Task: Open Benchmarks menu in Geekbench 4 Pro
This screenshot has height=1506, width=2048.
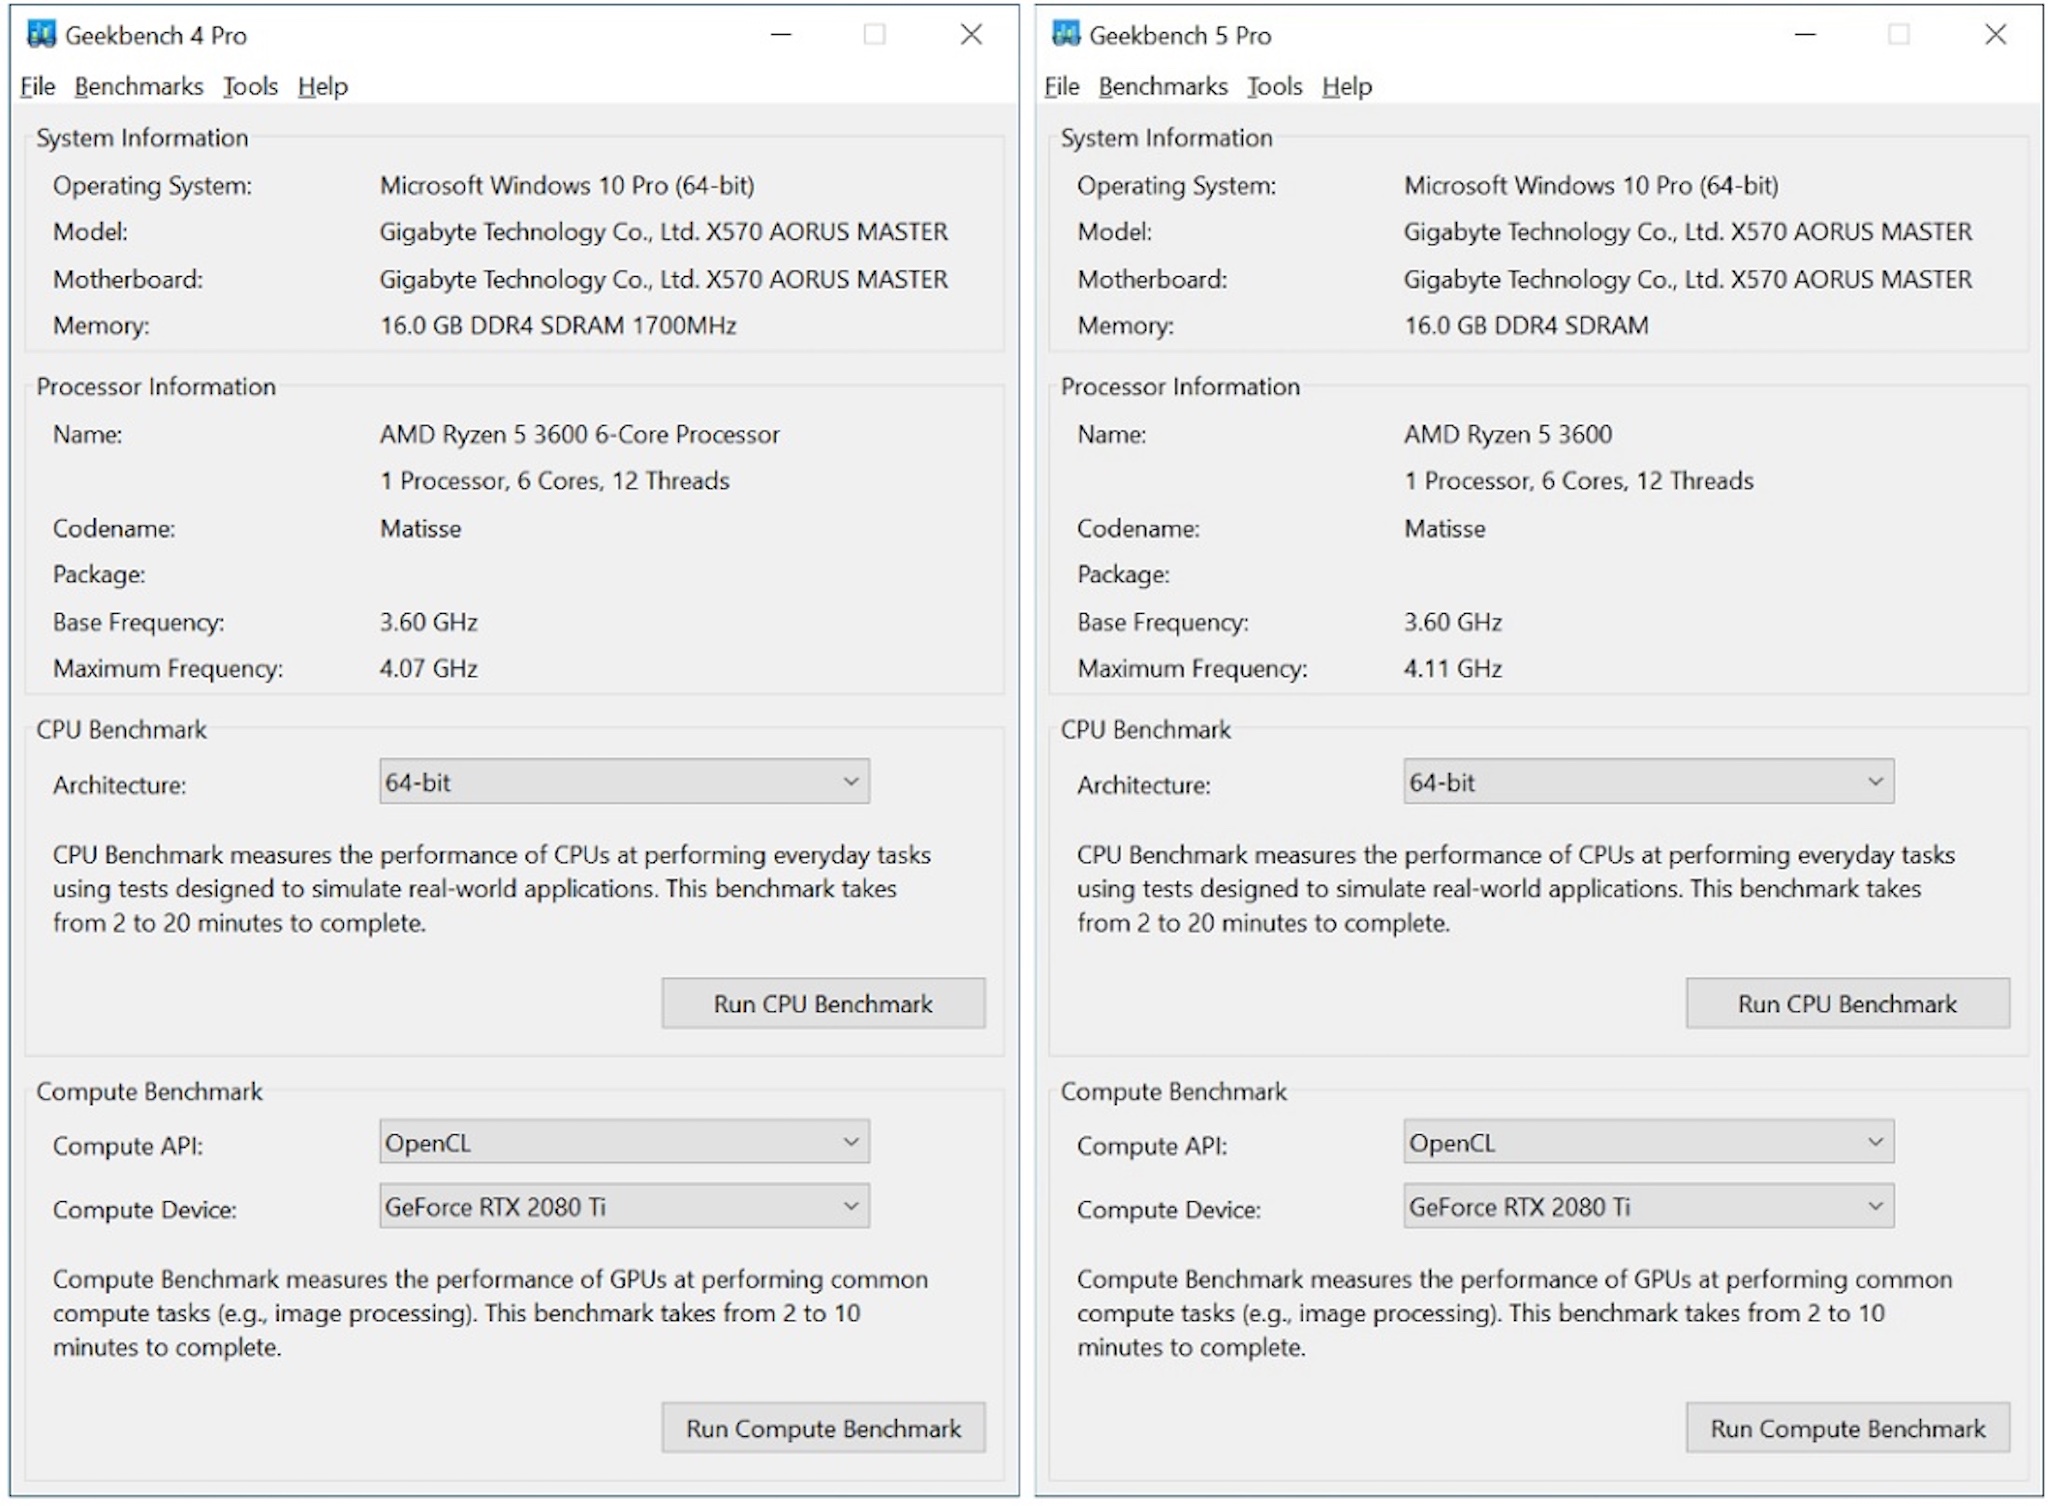Action: [x=139, y=87]
